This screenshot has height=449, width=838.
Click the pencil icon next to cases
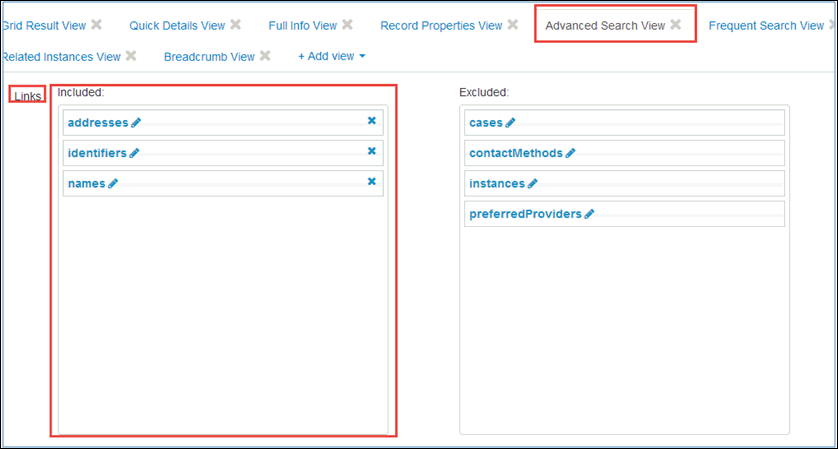pos(510,122)
